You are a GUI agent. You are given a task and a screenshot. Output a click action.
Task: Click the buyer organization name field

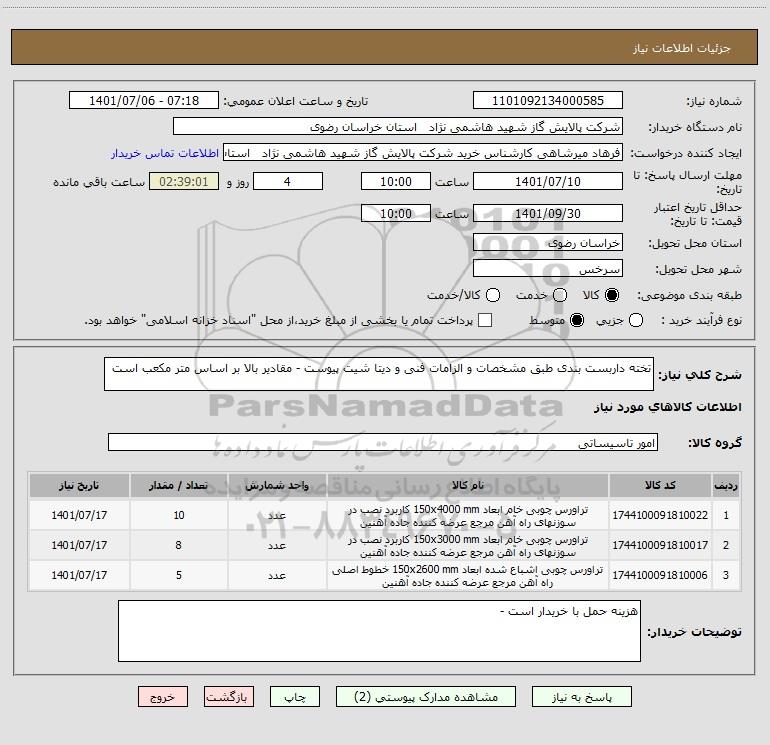click(x=398, y=127)
